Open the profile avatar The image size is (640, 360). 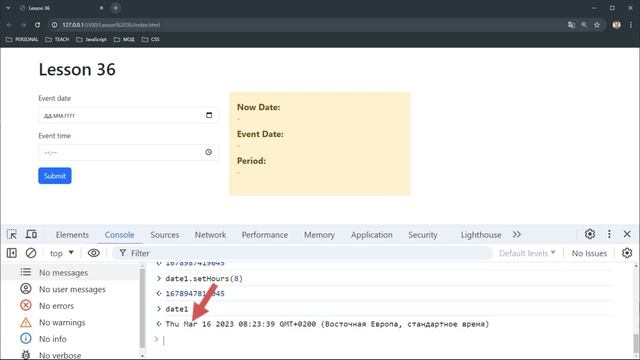(x=616, y=25)
